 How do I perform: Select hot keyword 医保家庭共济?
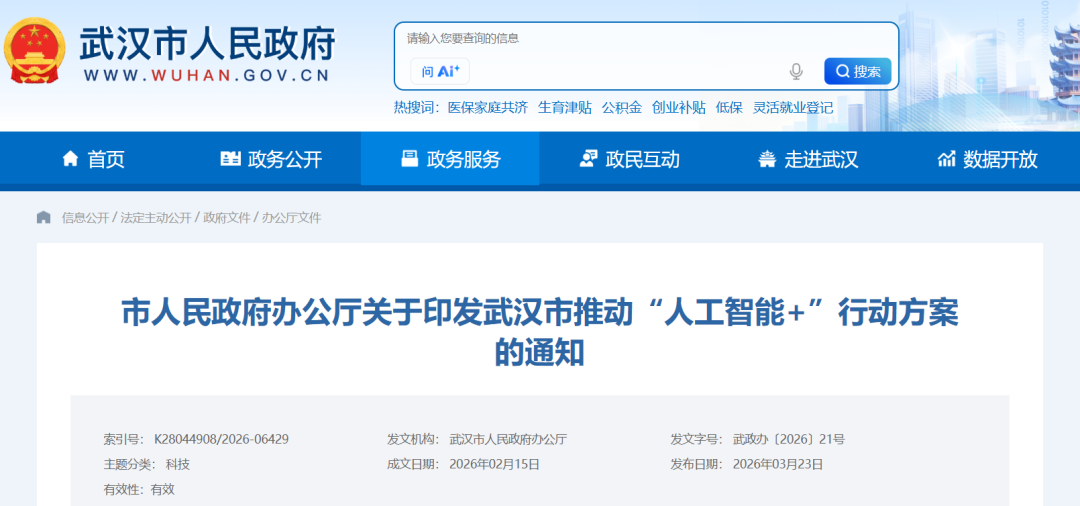pos(487,108)
